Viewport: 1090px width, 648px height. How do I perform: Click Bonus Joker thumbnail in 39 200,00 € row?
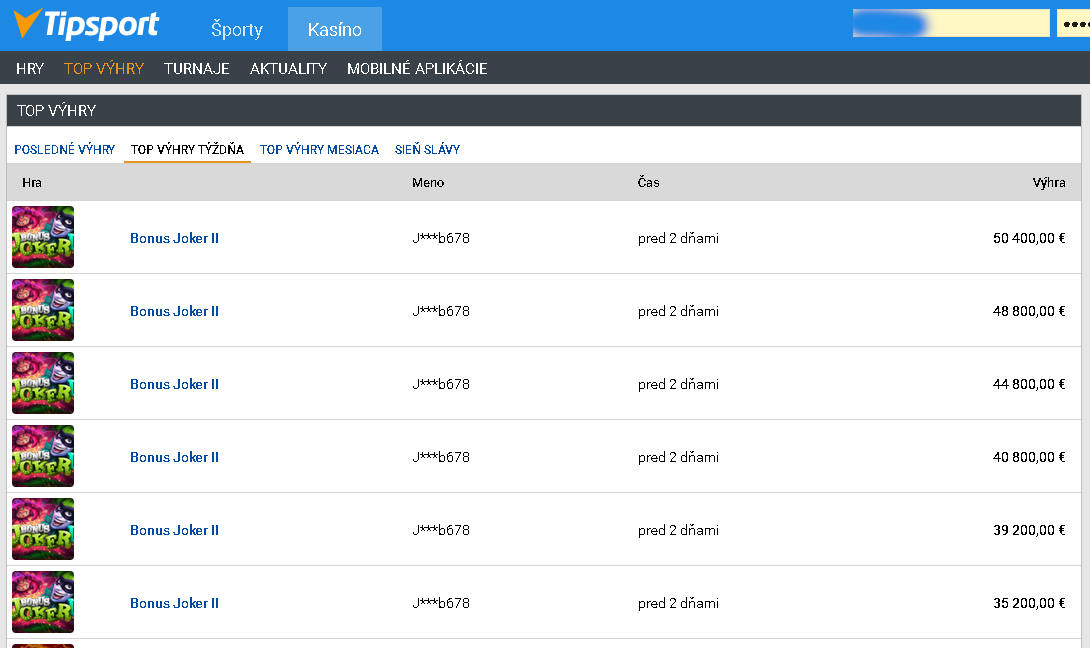[x=43, y=529]
